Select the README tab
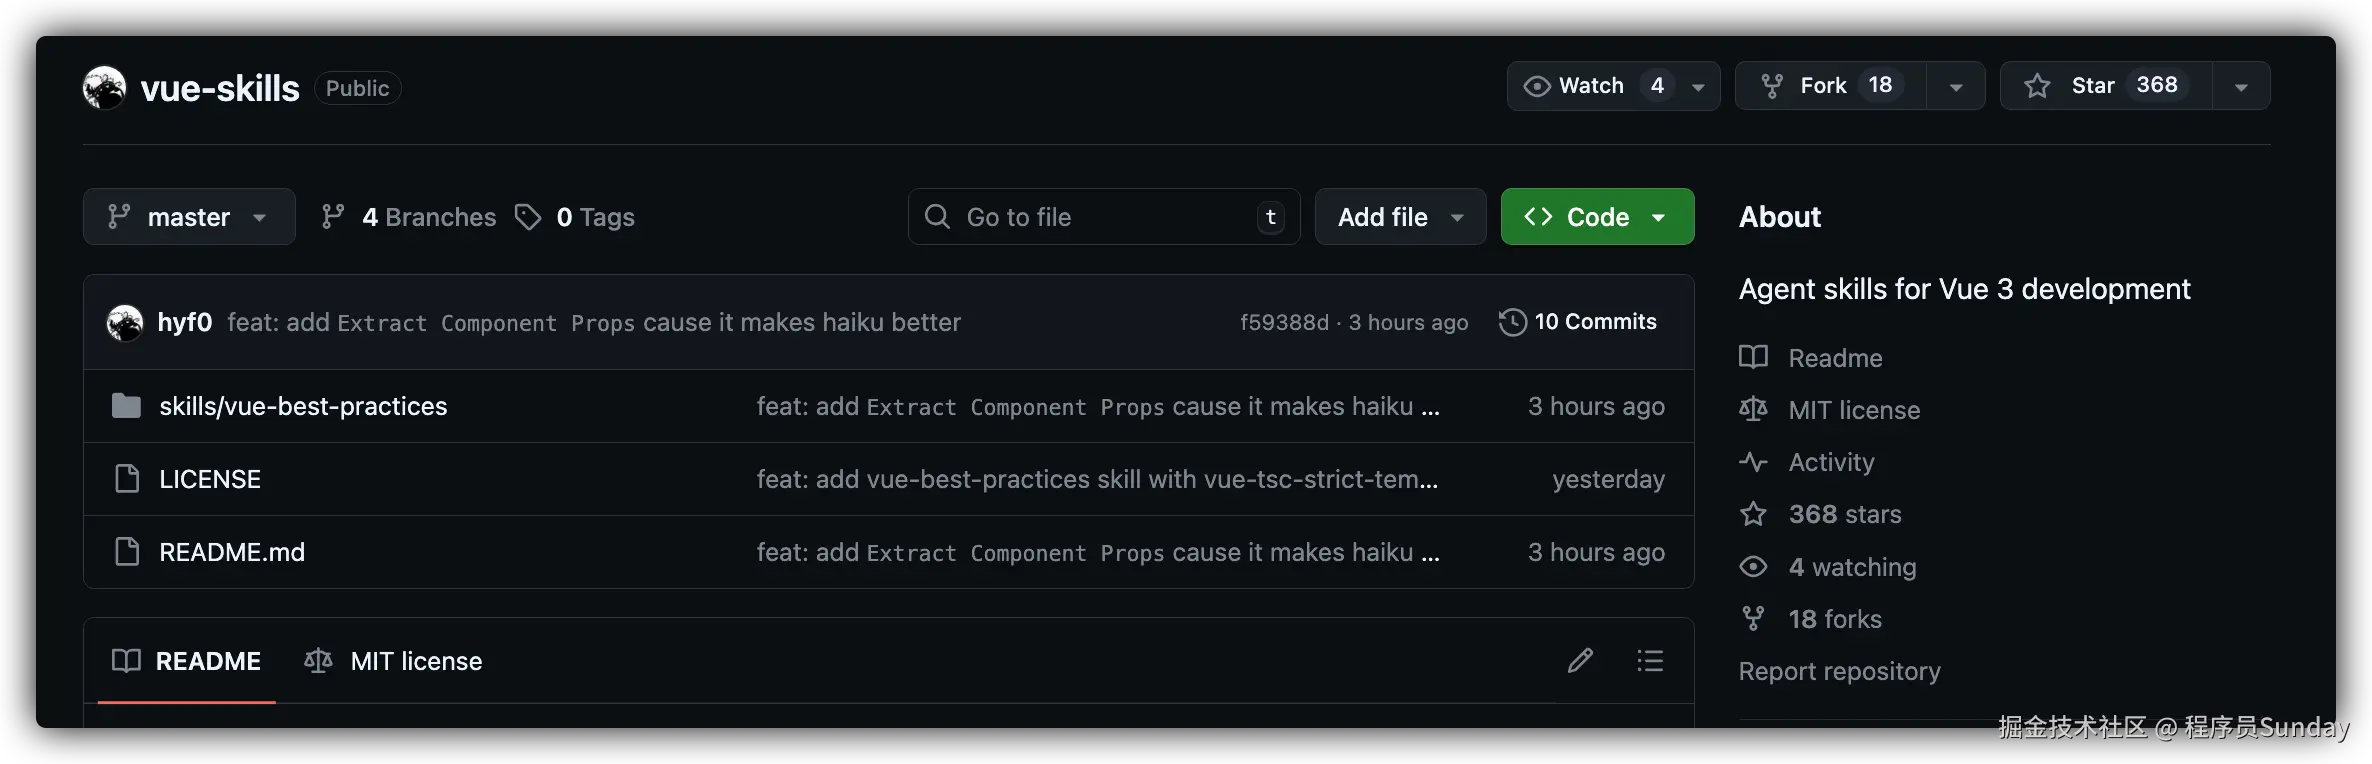 tap(187, 661)
